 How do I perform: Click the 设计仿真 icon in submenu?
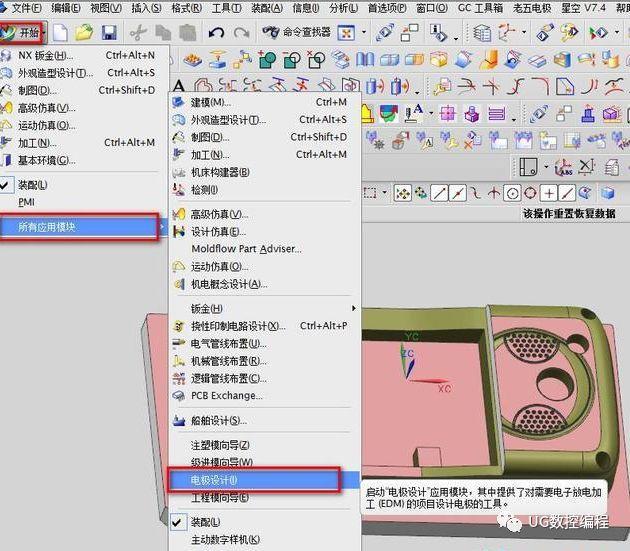click(x=178, y=231)
